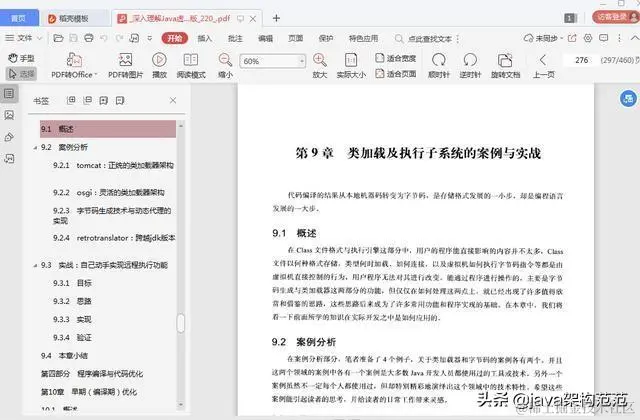
Task: Open bookmark 9.2.4 retrotranslator
Action: (x=114, y=238)
